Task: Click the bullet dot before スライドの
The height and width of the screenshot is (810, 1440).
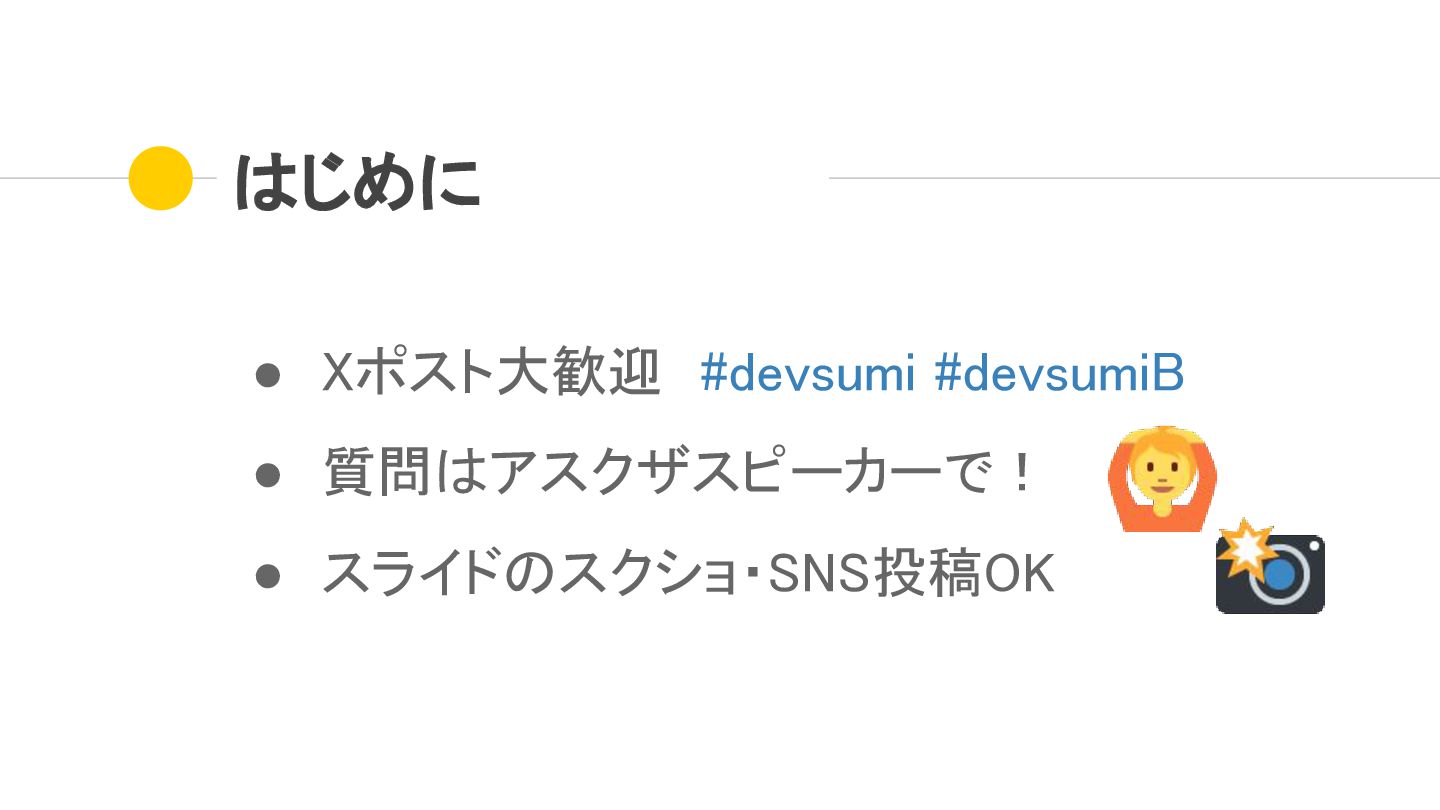Action: coord(267,575)
